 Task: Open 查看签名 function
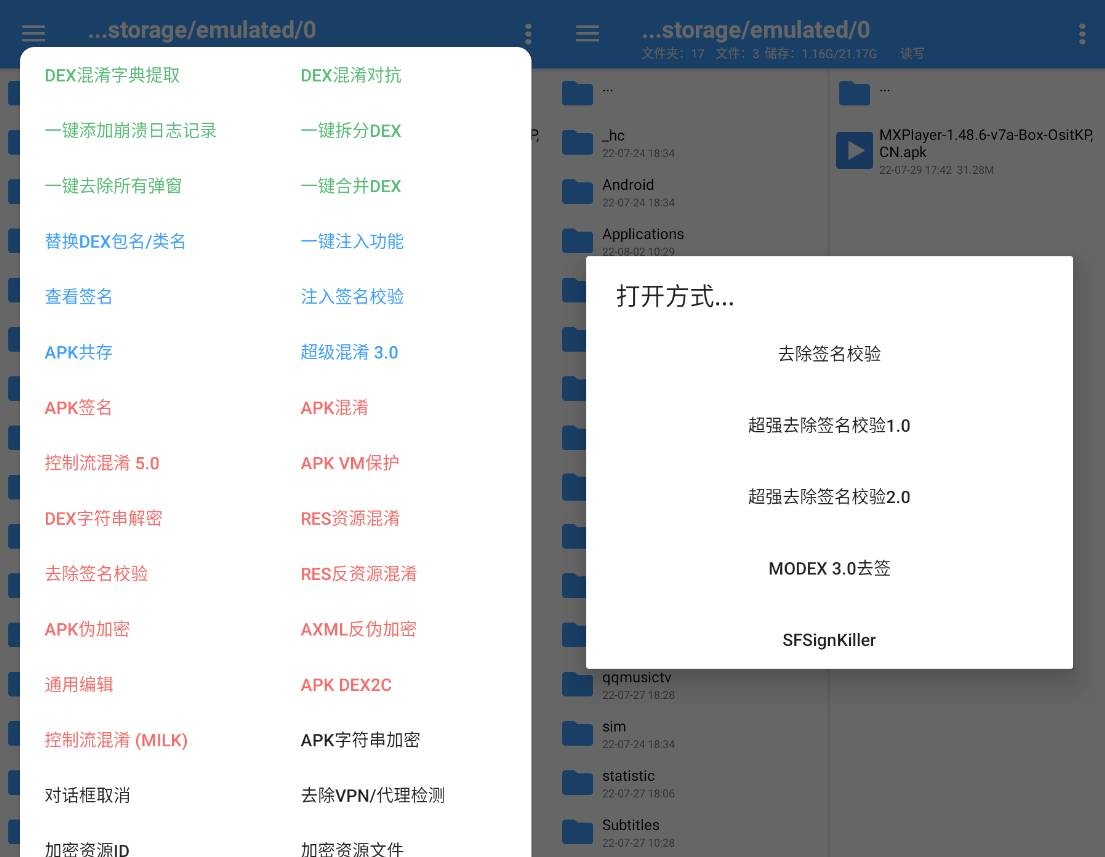[78, 297]
